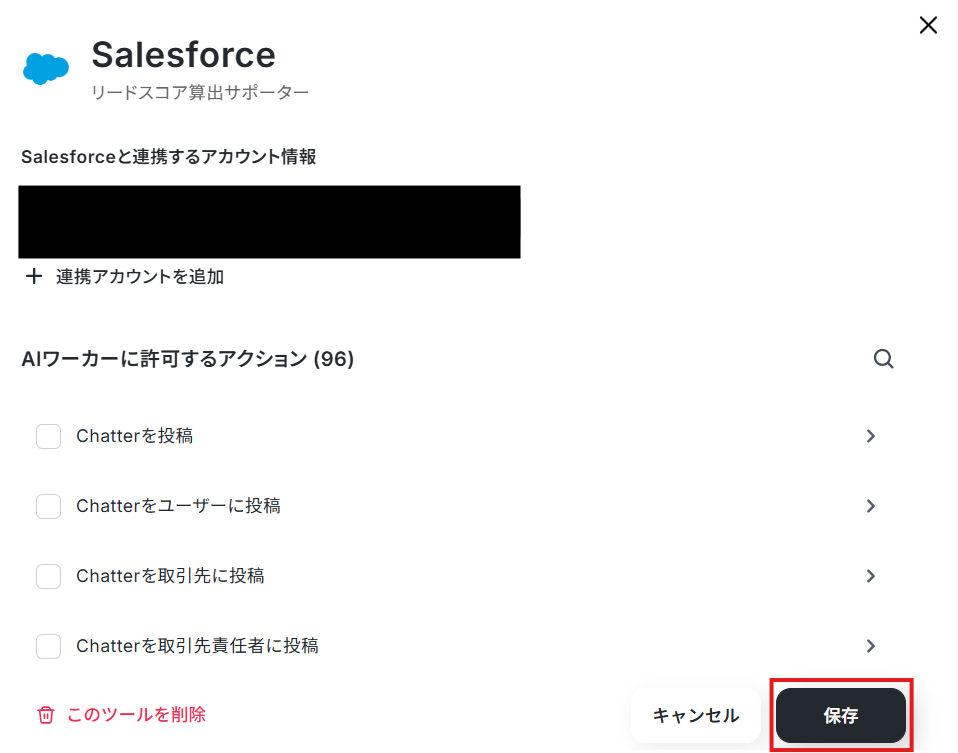This screenshot has width=958, height=753.
Task: Click the キャンセル button
Action: [x=696, y=715]
